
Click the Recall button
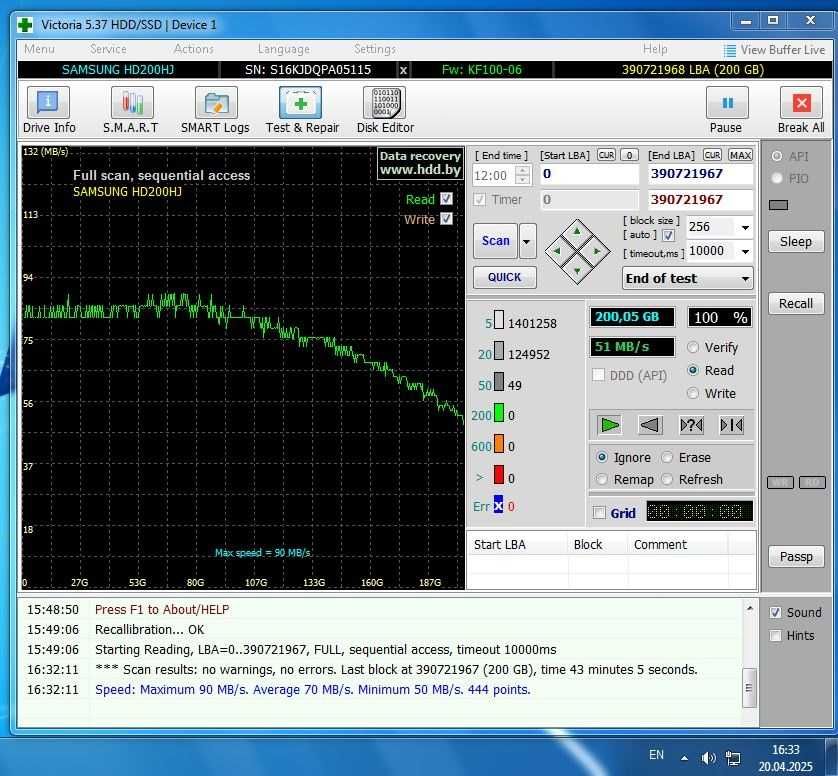(x=796, y=304)
